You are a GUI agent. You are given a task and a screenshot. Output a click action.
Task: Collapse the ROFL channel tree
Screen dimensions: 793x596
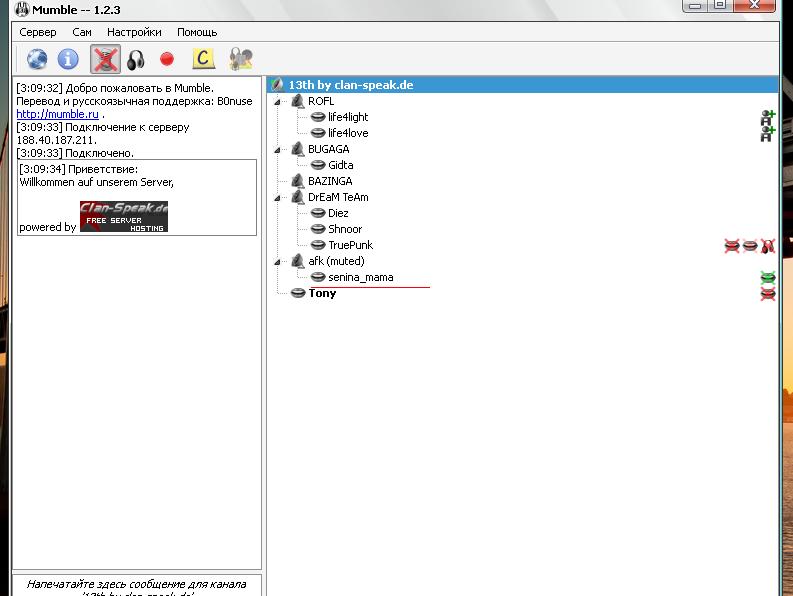[277, 101]
